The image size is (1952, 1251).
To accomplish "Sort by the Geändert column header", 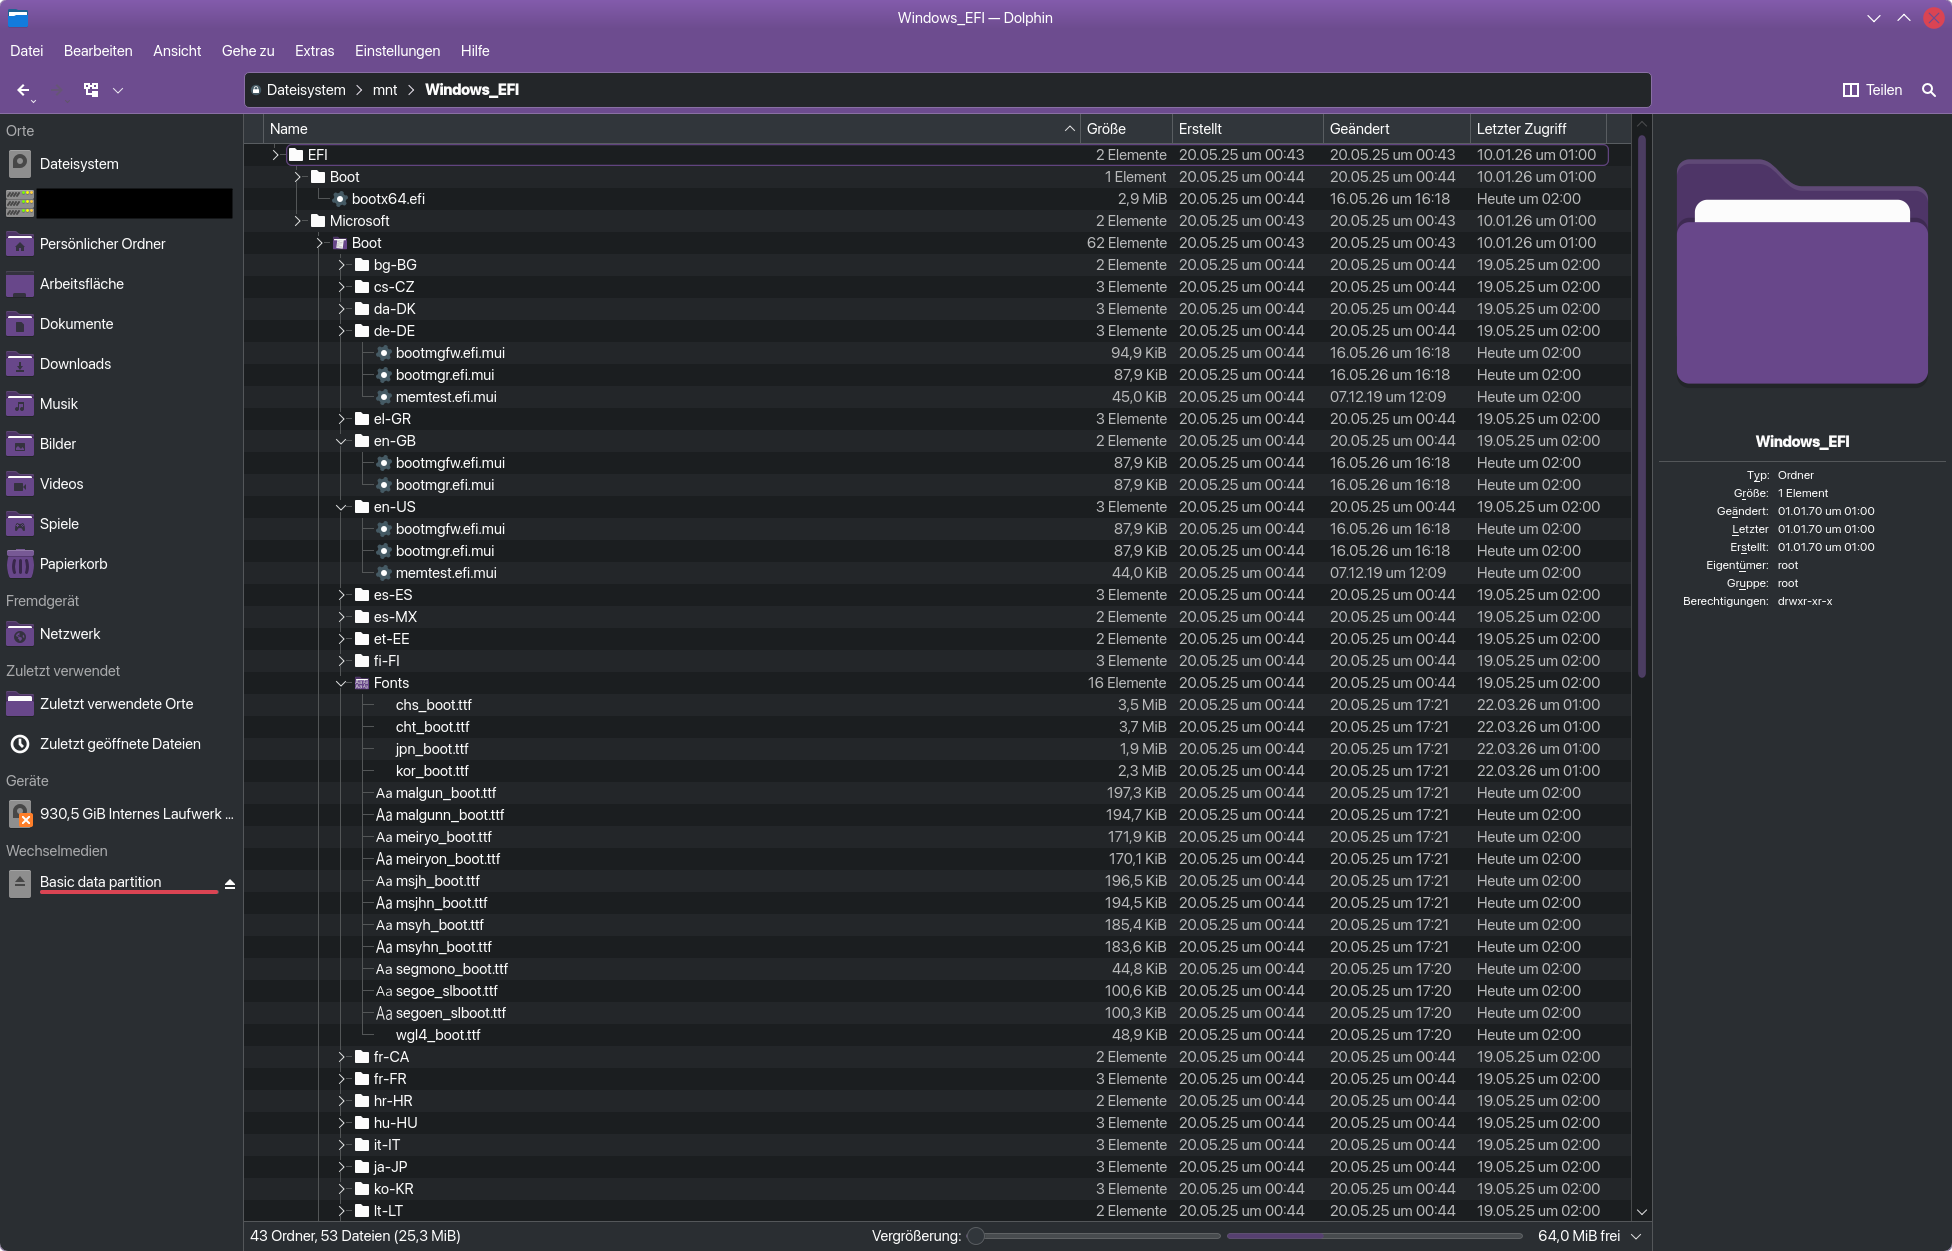I will point(1397,129).
